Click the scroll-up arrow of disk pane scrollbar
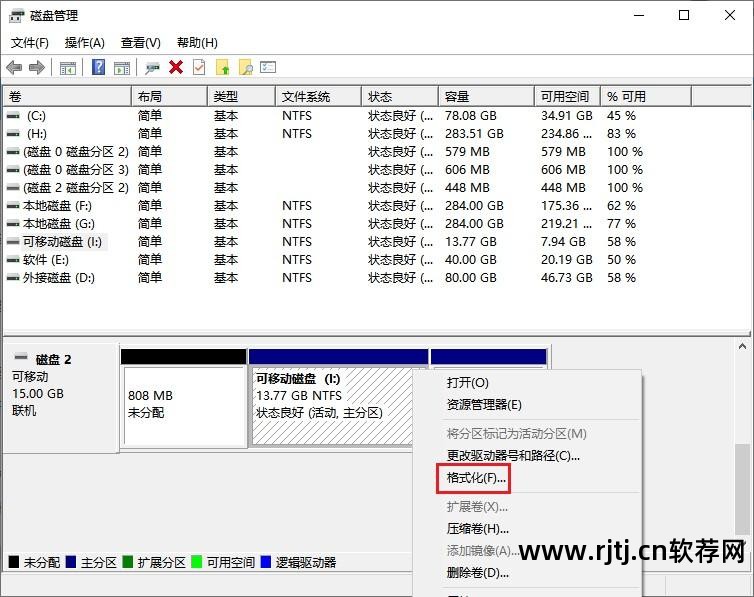The height and width of the screenshot is (597, 754). point(742,347)
